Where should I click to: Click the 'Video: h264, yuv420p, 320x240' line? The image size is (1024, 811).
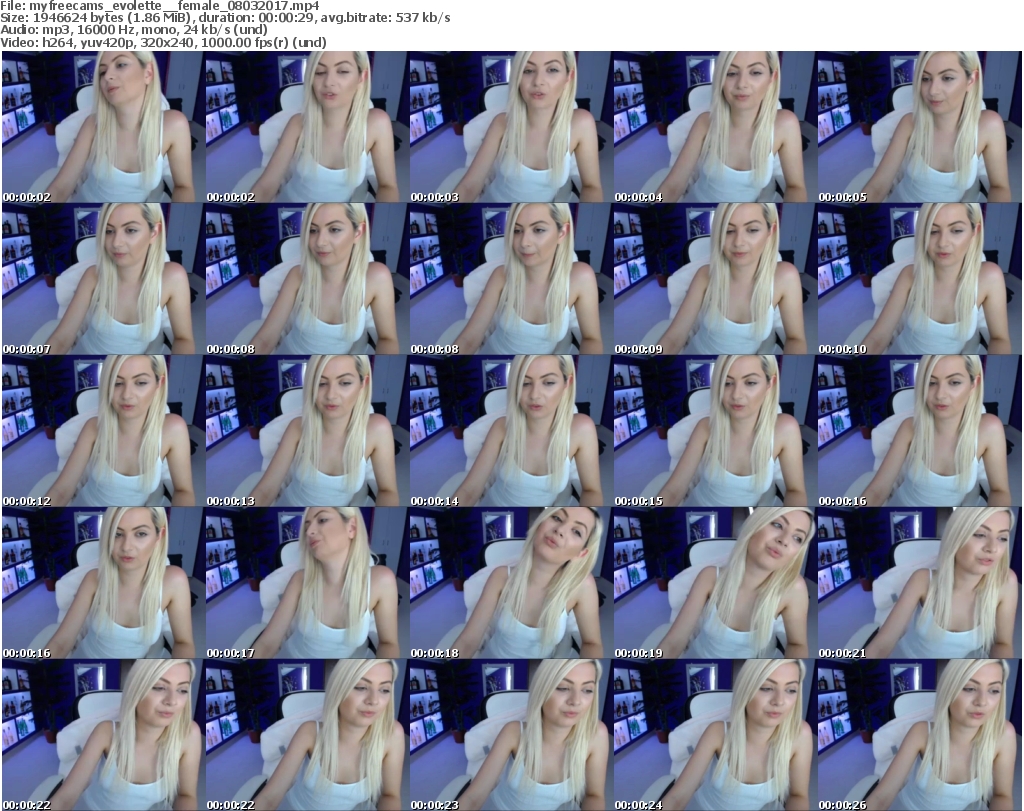tap(163, 42)
